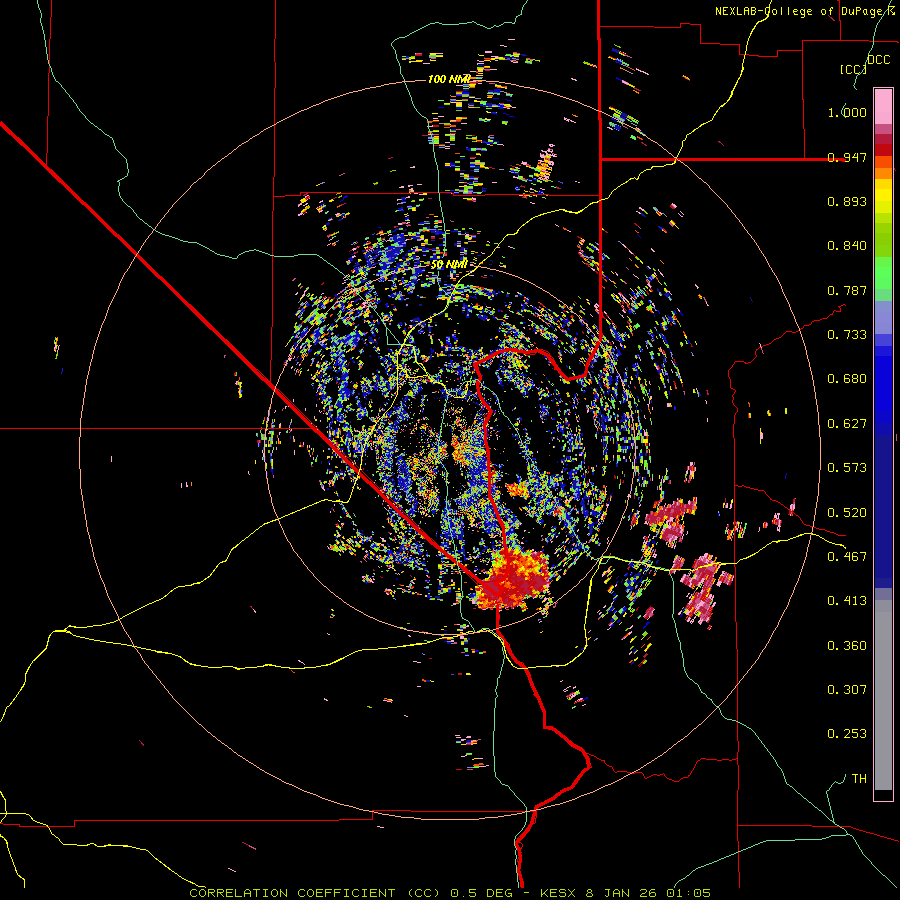The width and height of the screenshot is (900, 900).
Task: Click the 0.520 value on color scale
Action: pyautogui.click(x=847, y=513)
